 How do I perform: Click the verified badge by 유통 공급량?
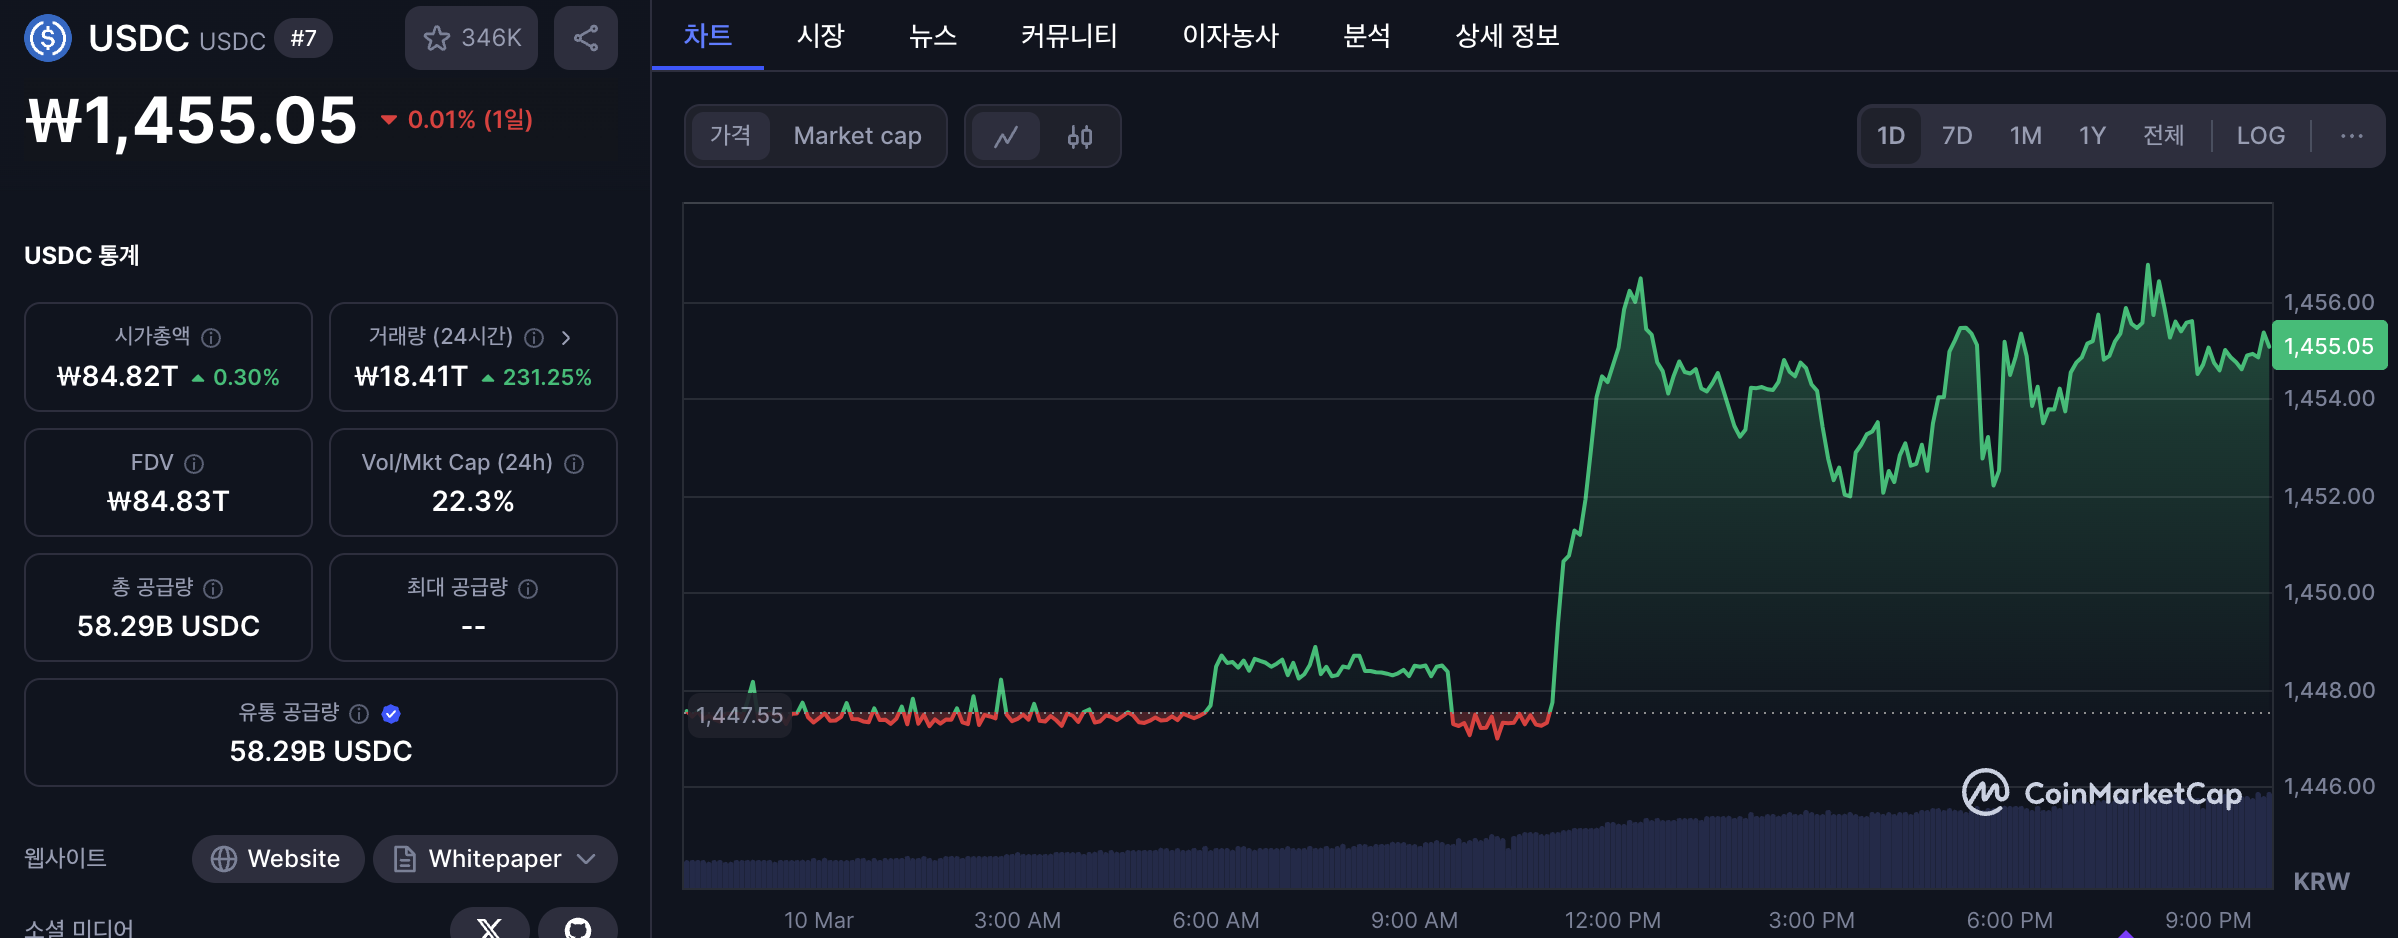[391, 713]
